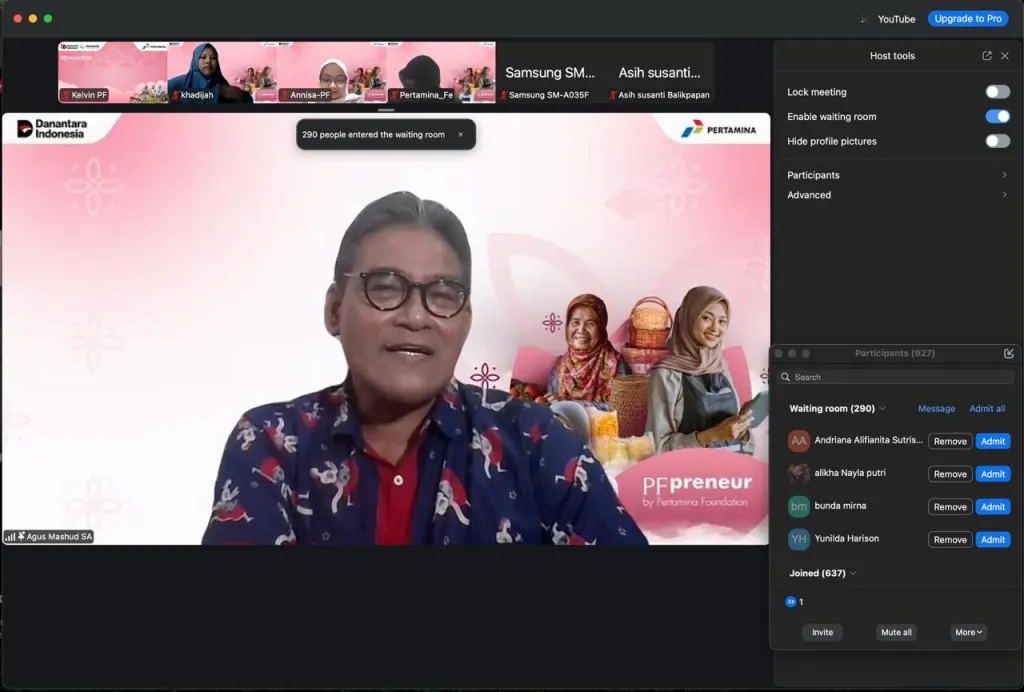
Task: Click the participants Search field
Action: [895, 377]
